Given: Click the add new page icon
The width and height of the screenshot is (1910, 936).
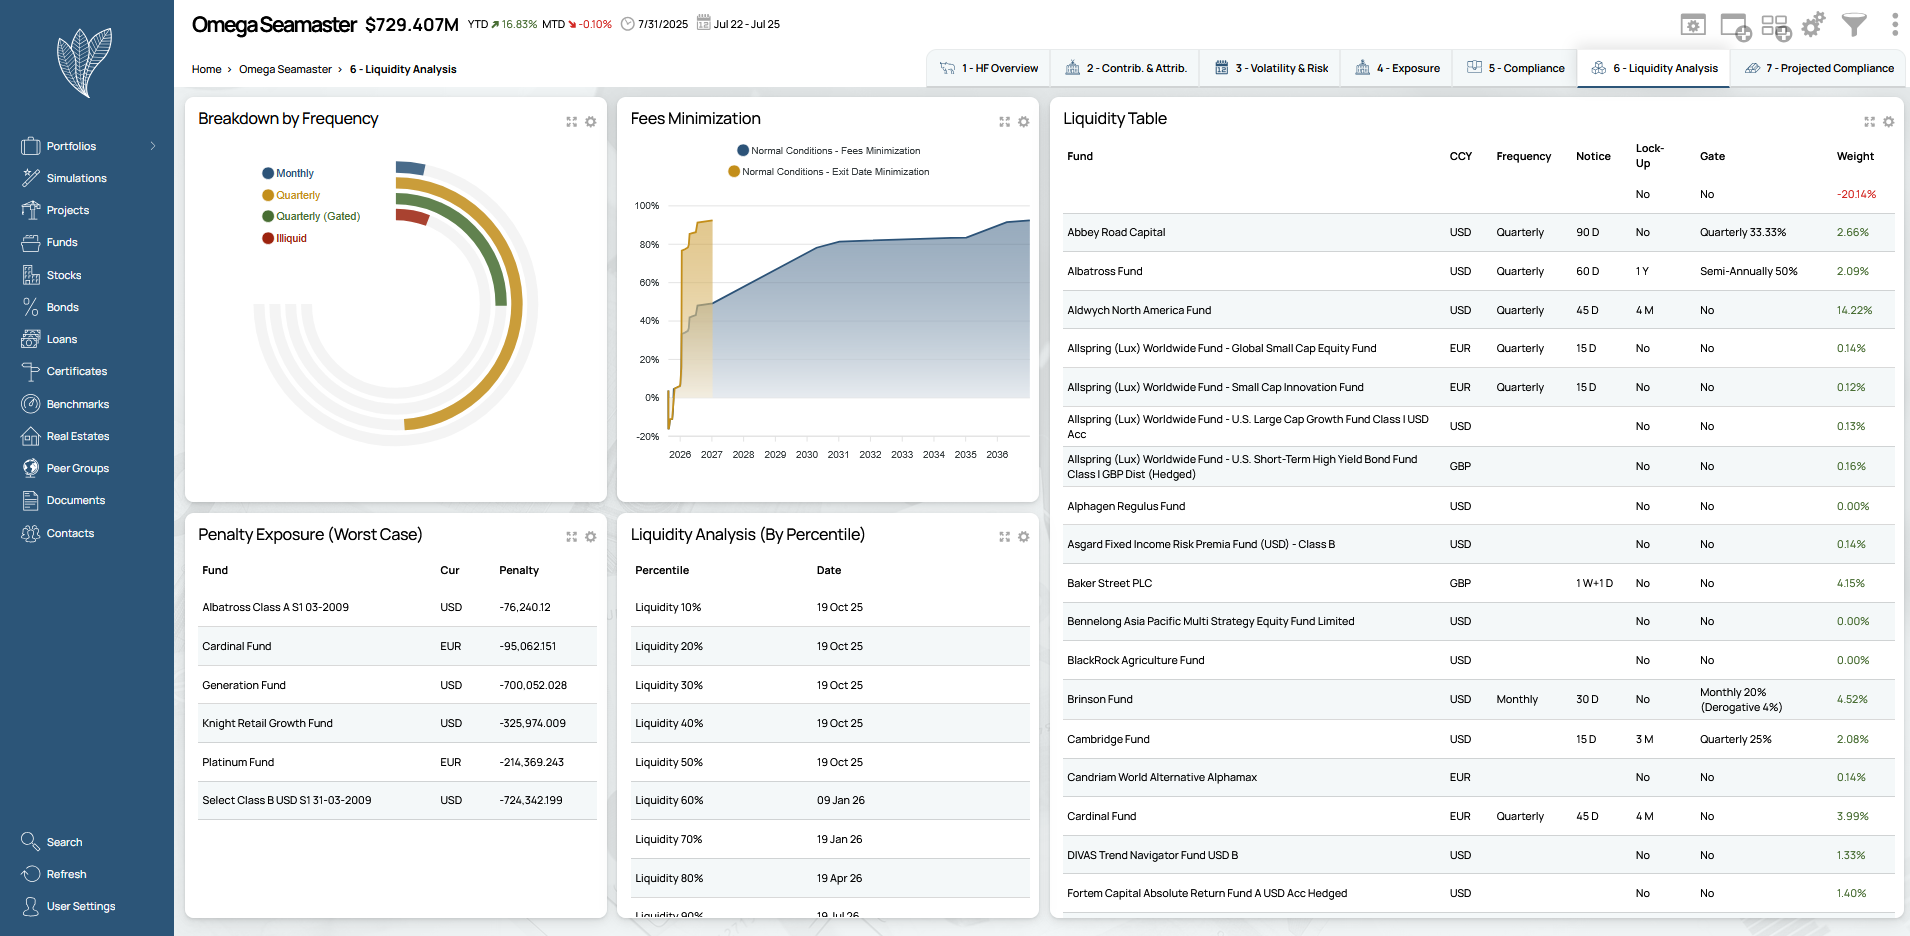Looking at the screenshot, I should 1734,27.
